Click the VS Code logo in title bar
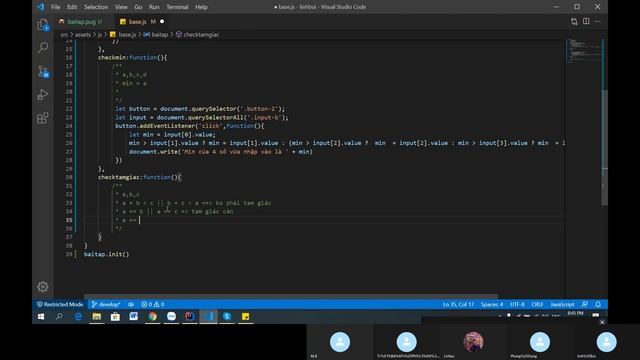 [x=40, y=7]
